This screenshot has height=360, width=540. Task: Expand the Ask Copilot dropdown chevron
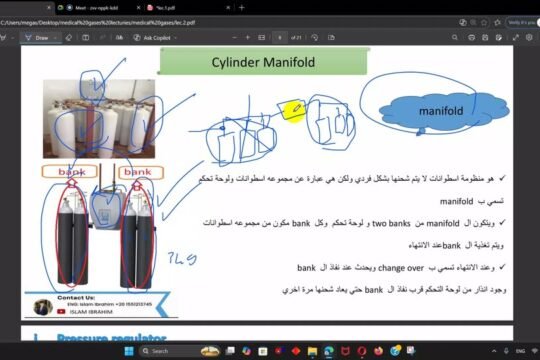[x=175, y=38]
